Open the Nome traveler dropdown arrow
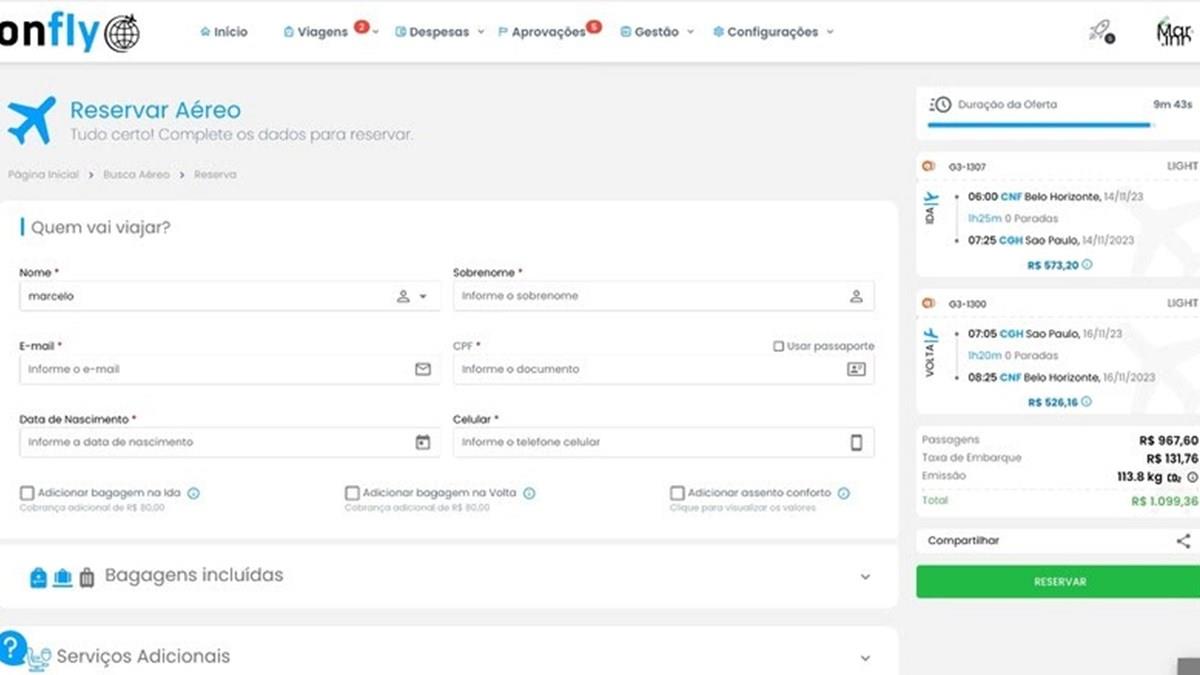Viewport: 1200px width, 675px height. coord(423,297)
